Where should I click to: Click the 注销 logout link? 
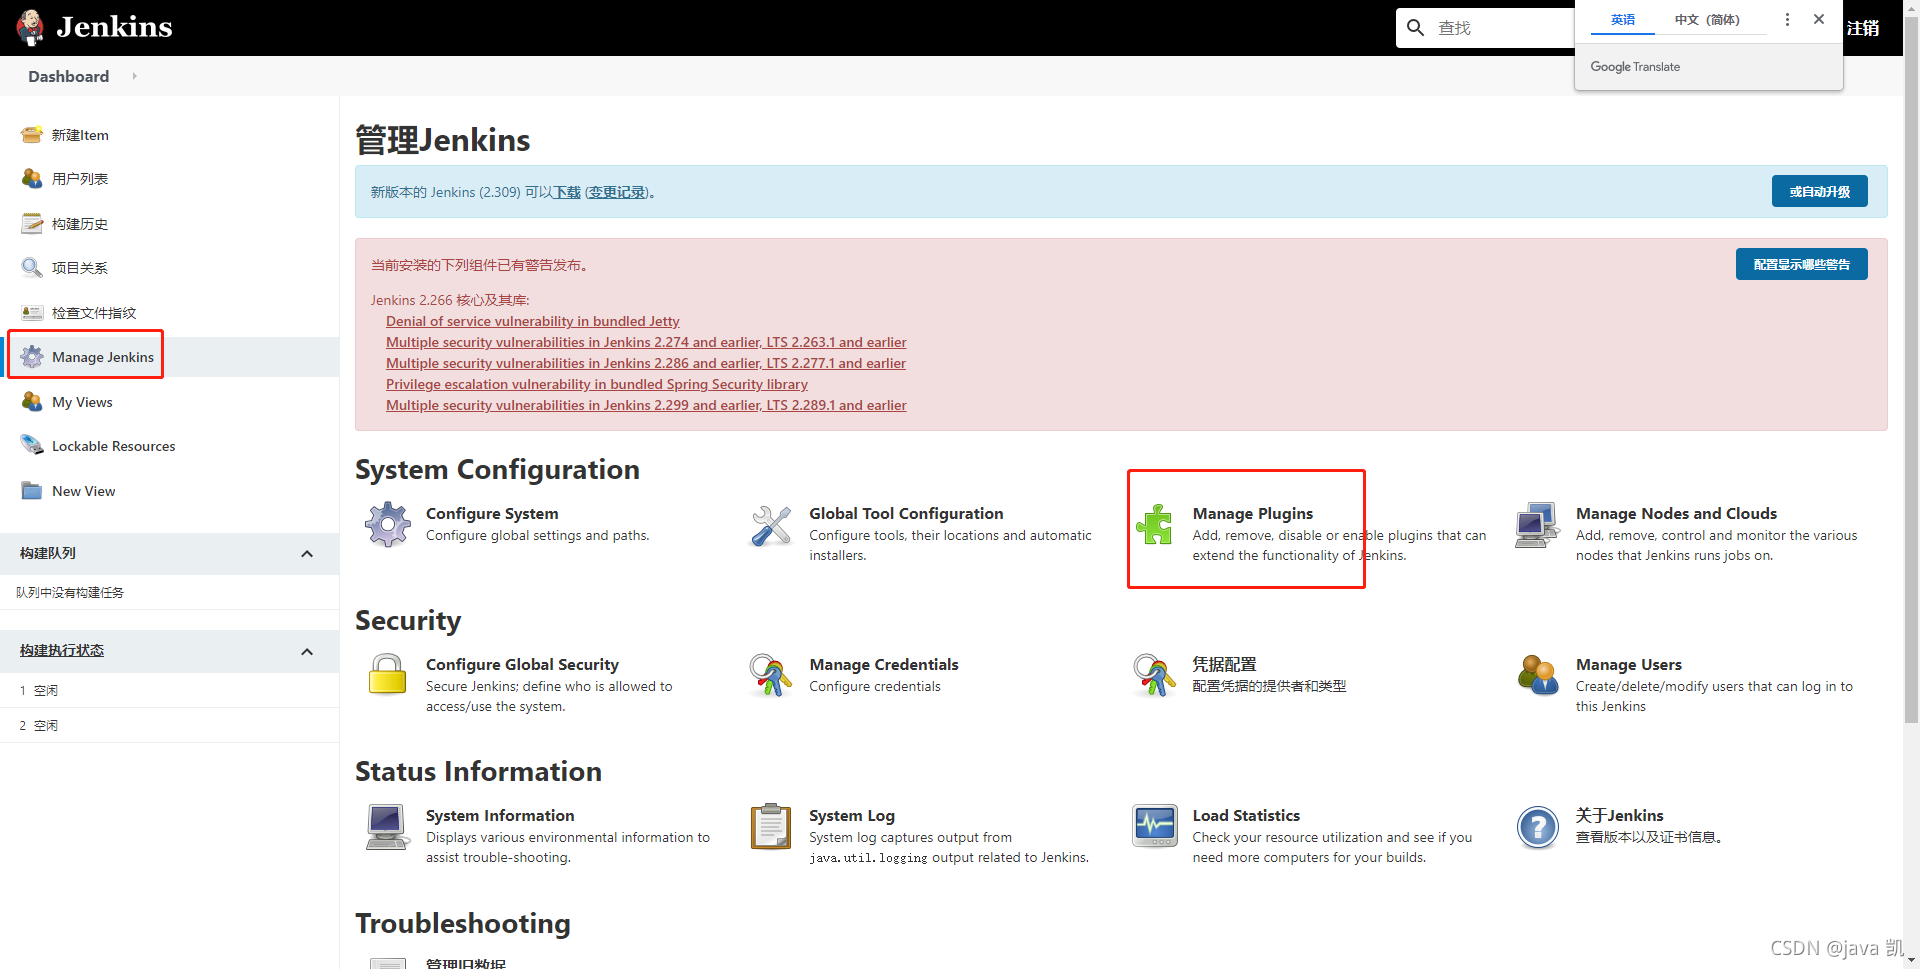click(x=1862, y=28)
